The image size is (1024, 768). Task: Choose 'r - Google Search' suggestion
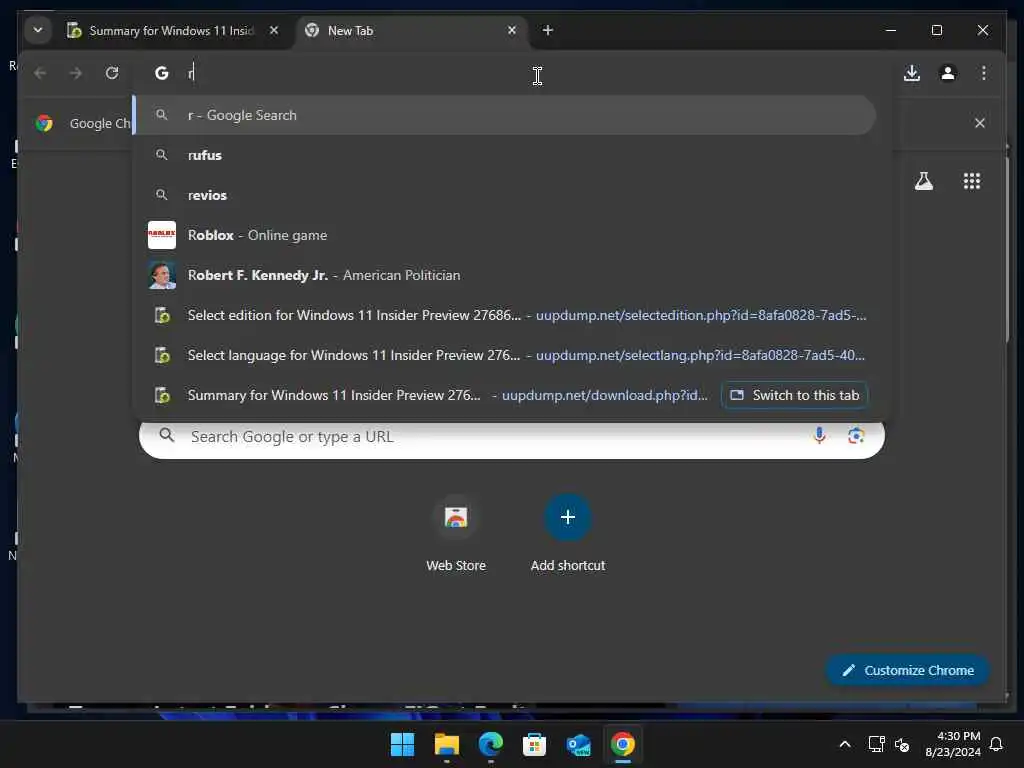(504, 115)
